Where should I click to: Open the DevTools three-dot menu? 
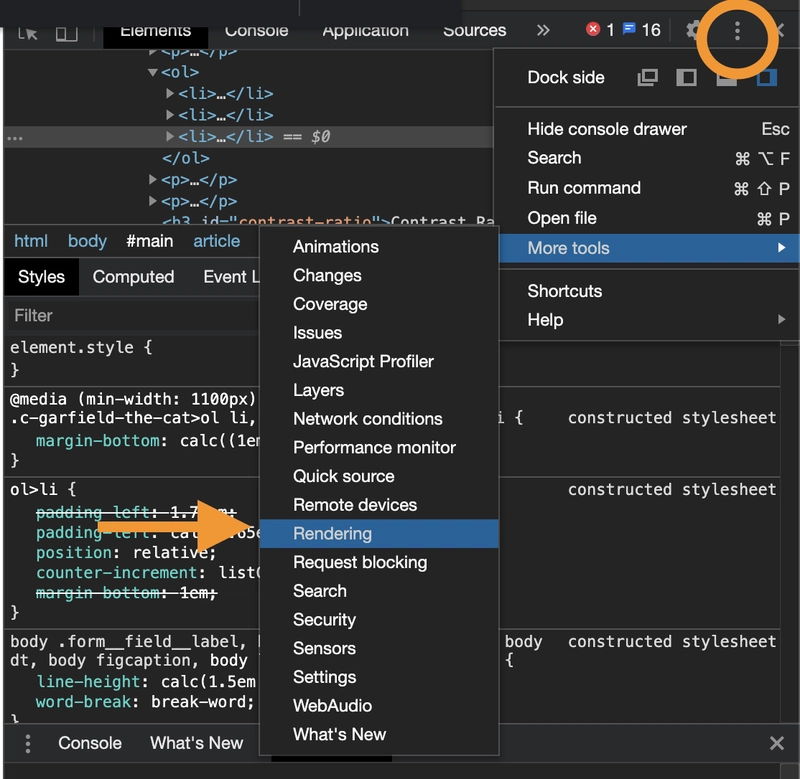pyautogui.click(x=737, y=31)
